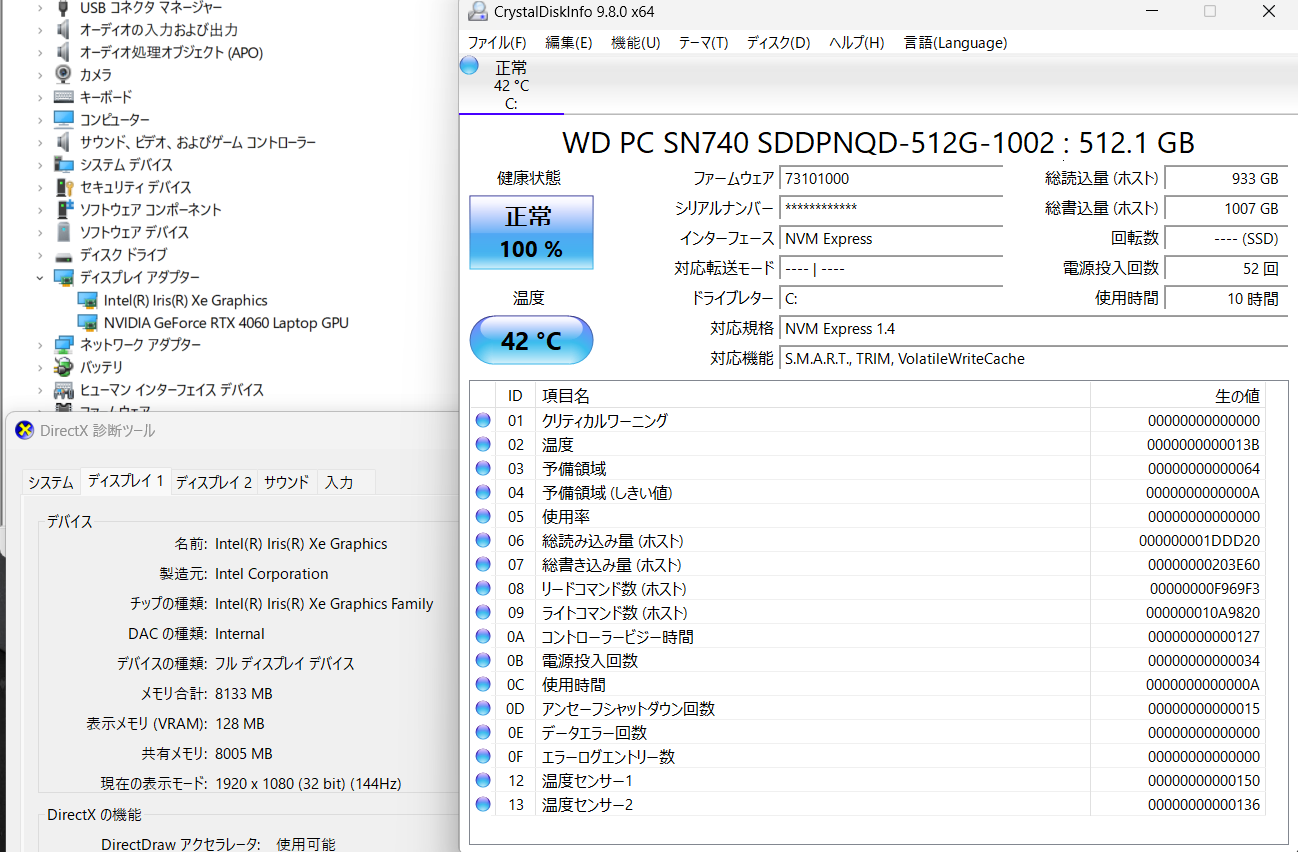Viewport: 1298px width, 852px height.
Task: Select the 総読み込み量 (ホスト) S.M.A.R.T. row
Action: [868, 541]
